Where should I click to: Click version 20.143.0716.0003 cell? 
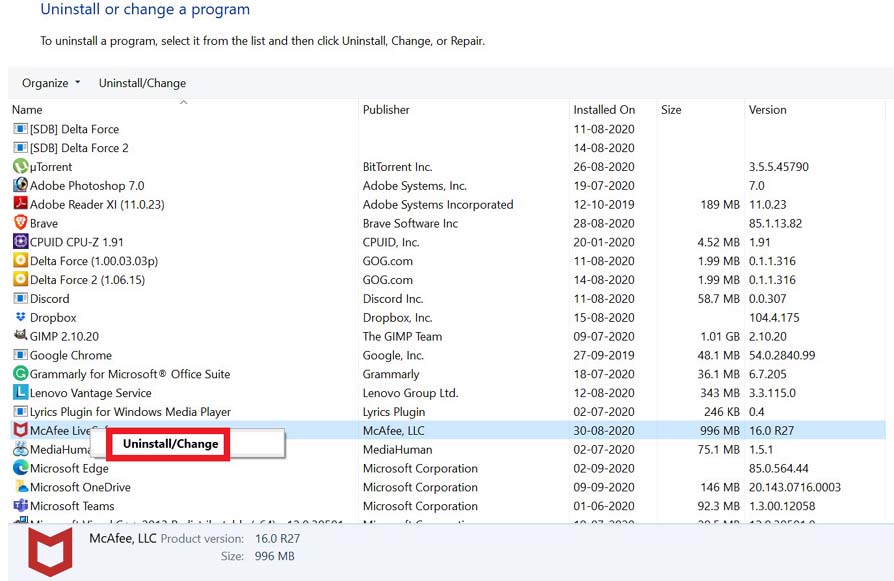pyautogui.click(x=794, y=487)
